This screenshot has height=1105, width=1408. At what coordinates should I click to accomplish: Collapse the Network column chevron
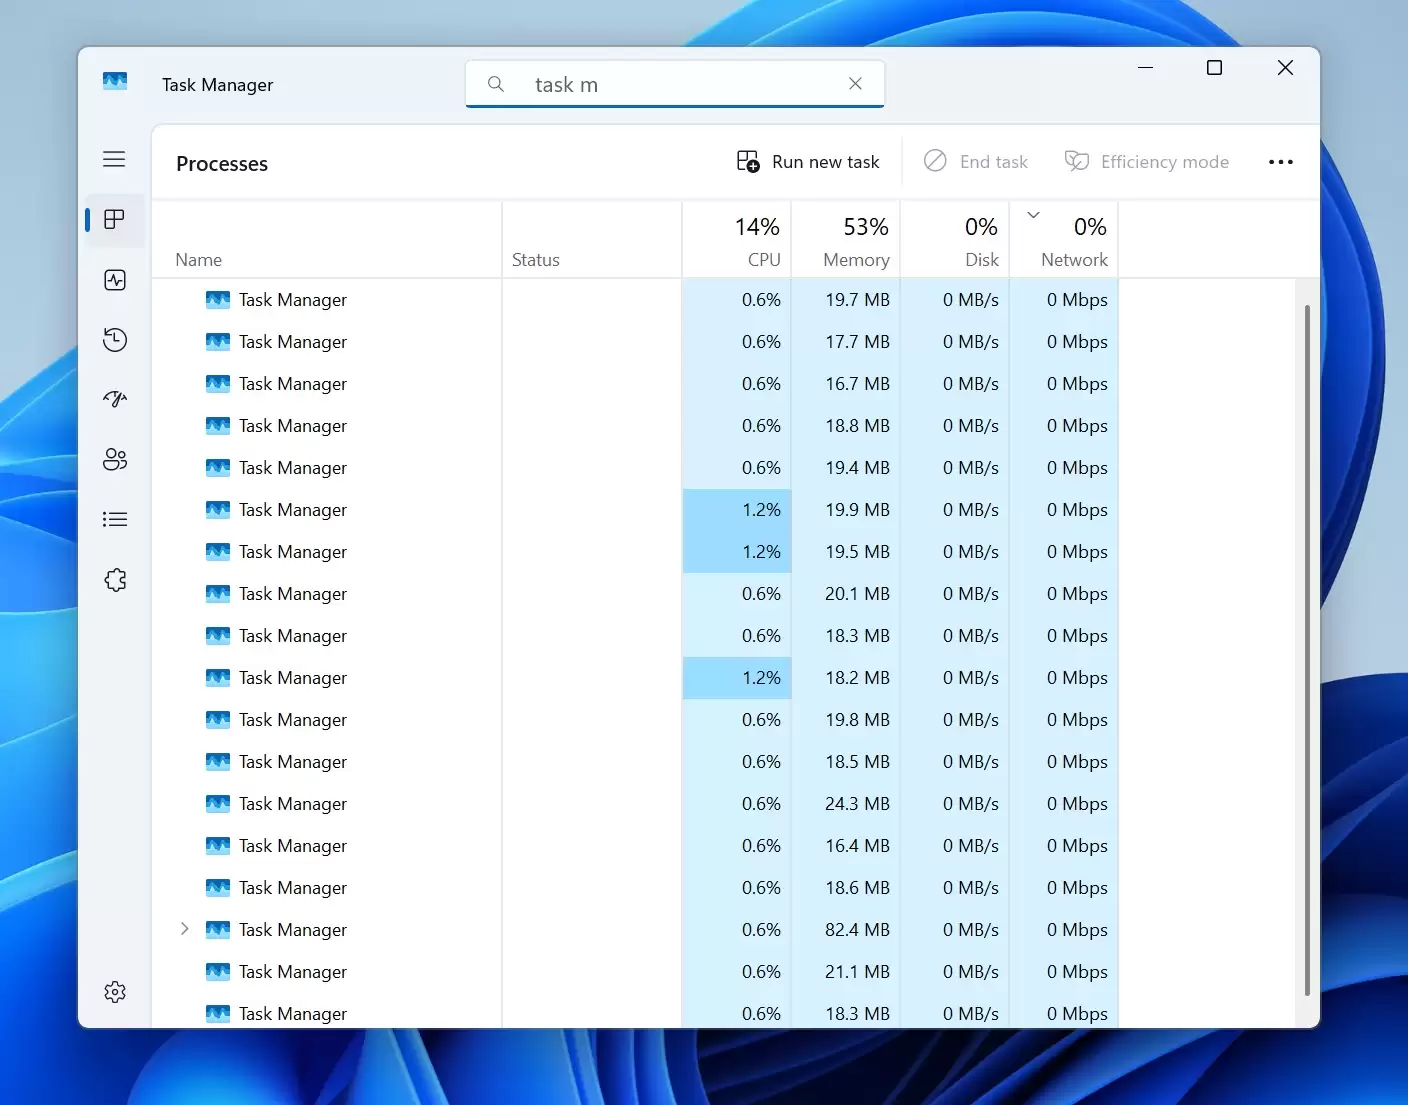point(1033,214)
